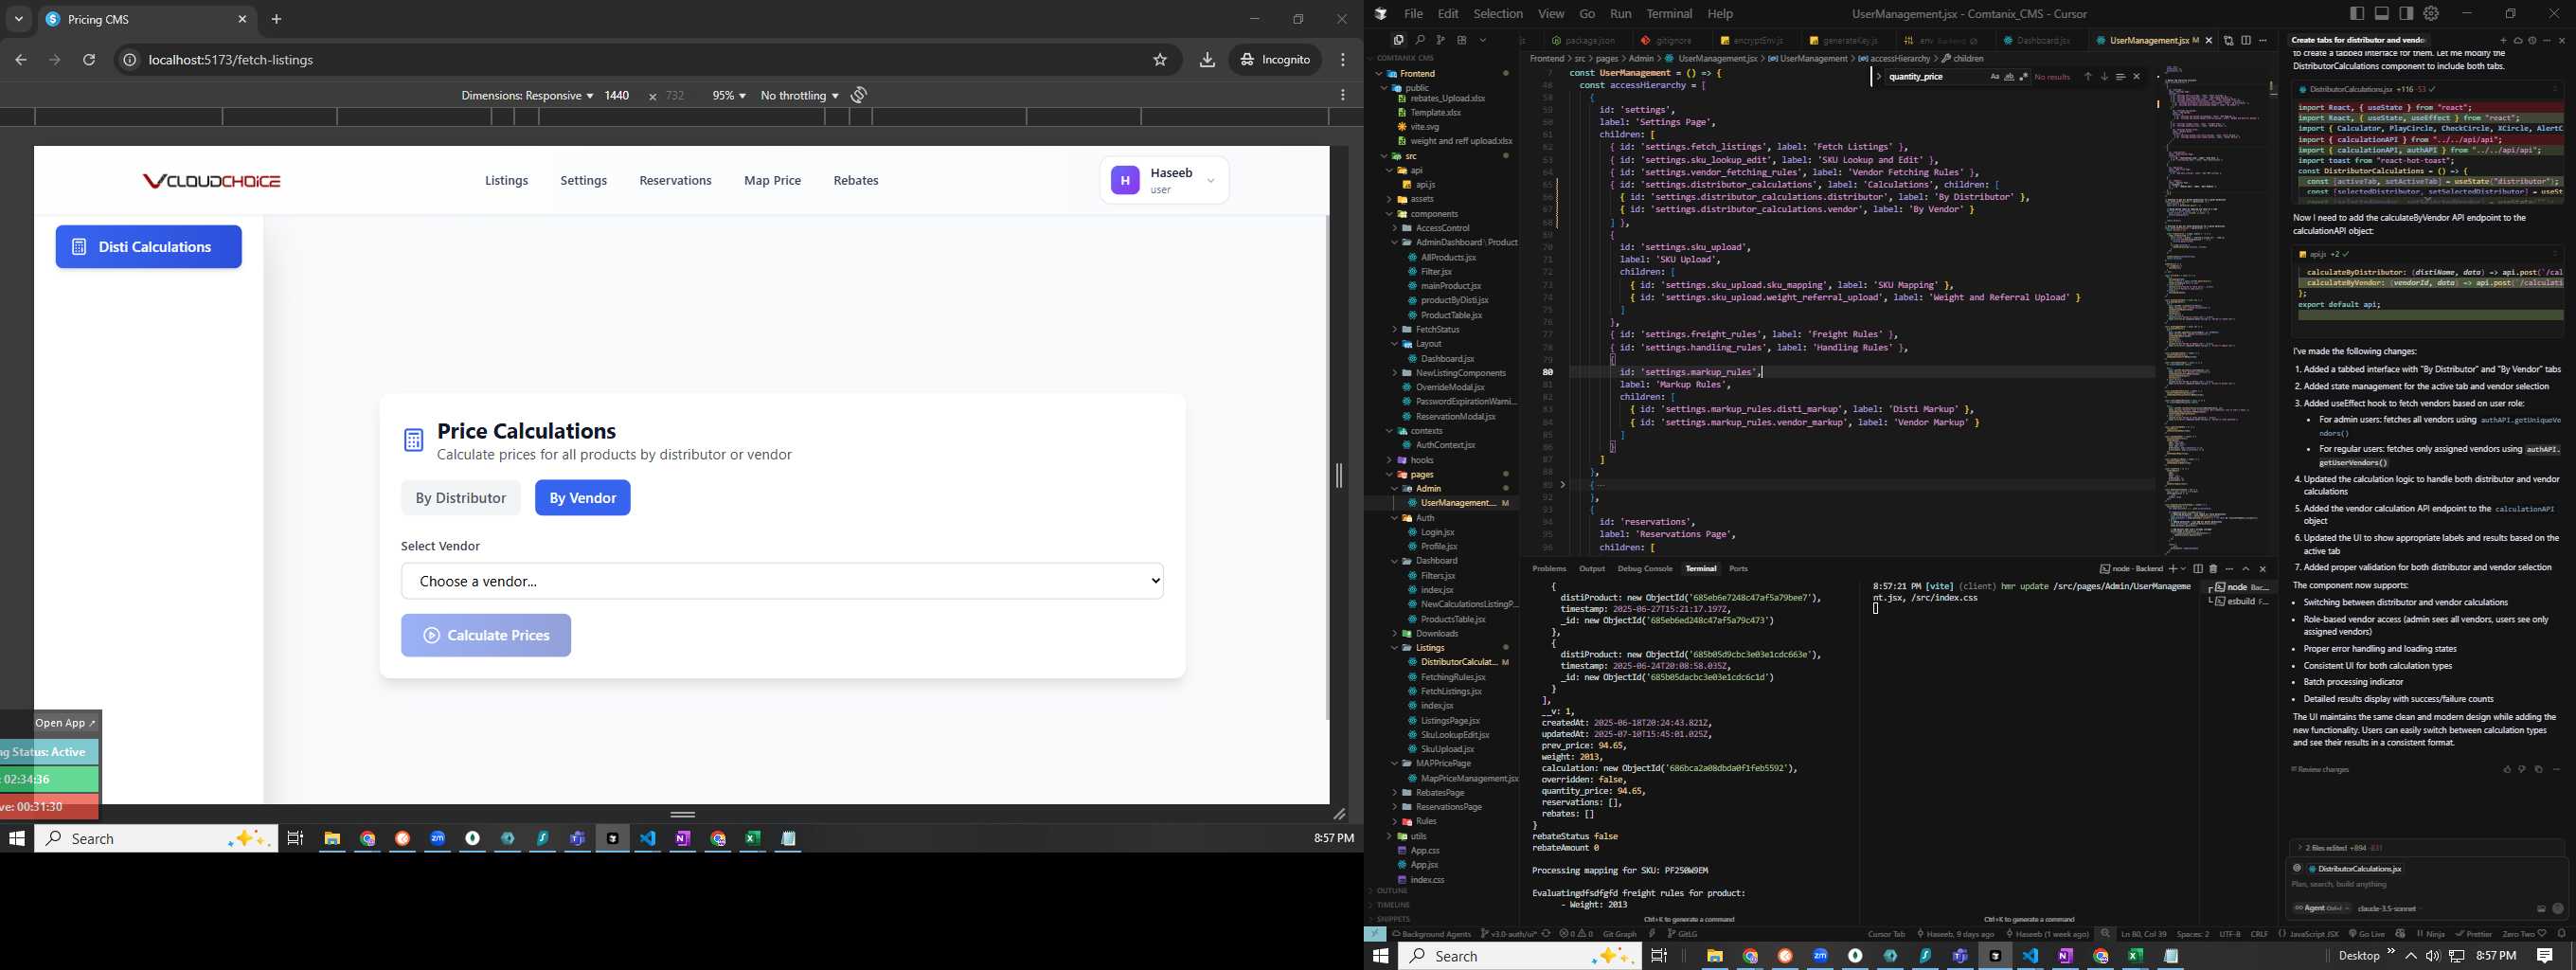Select the esbuild terminal entry
This screenshot has height=970, width=2576.
pyautogui.click(x=2240, y=602)
